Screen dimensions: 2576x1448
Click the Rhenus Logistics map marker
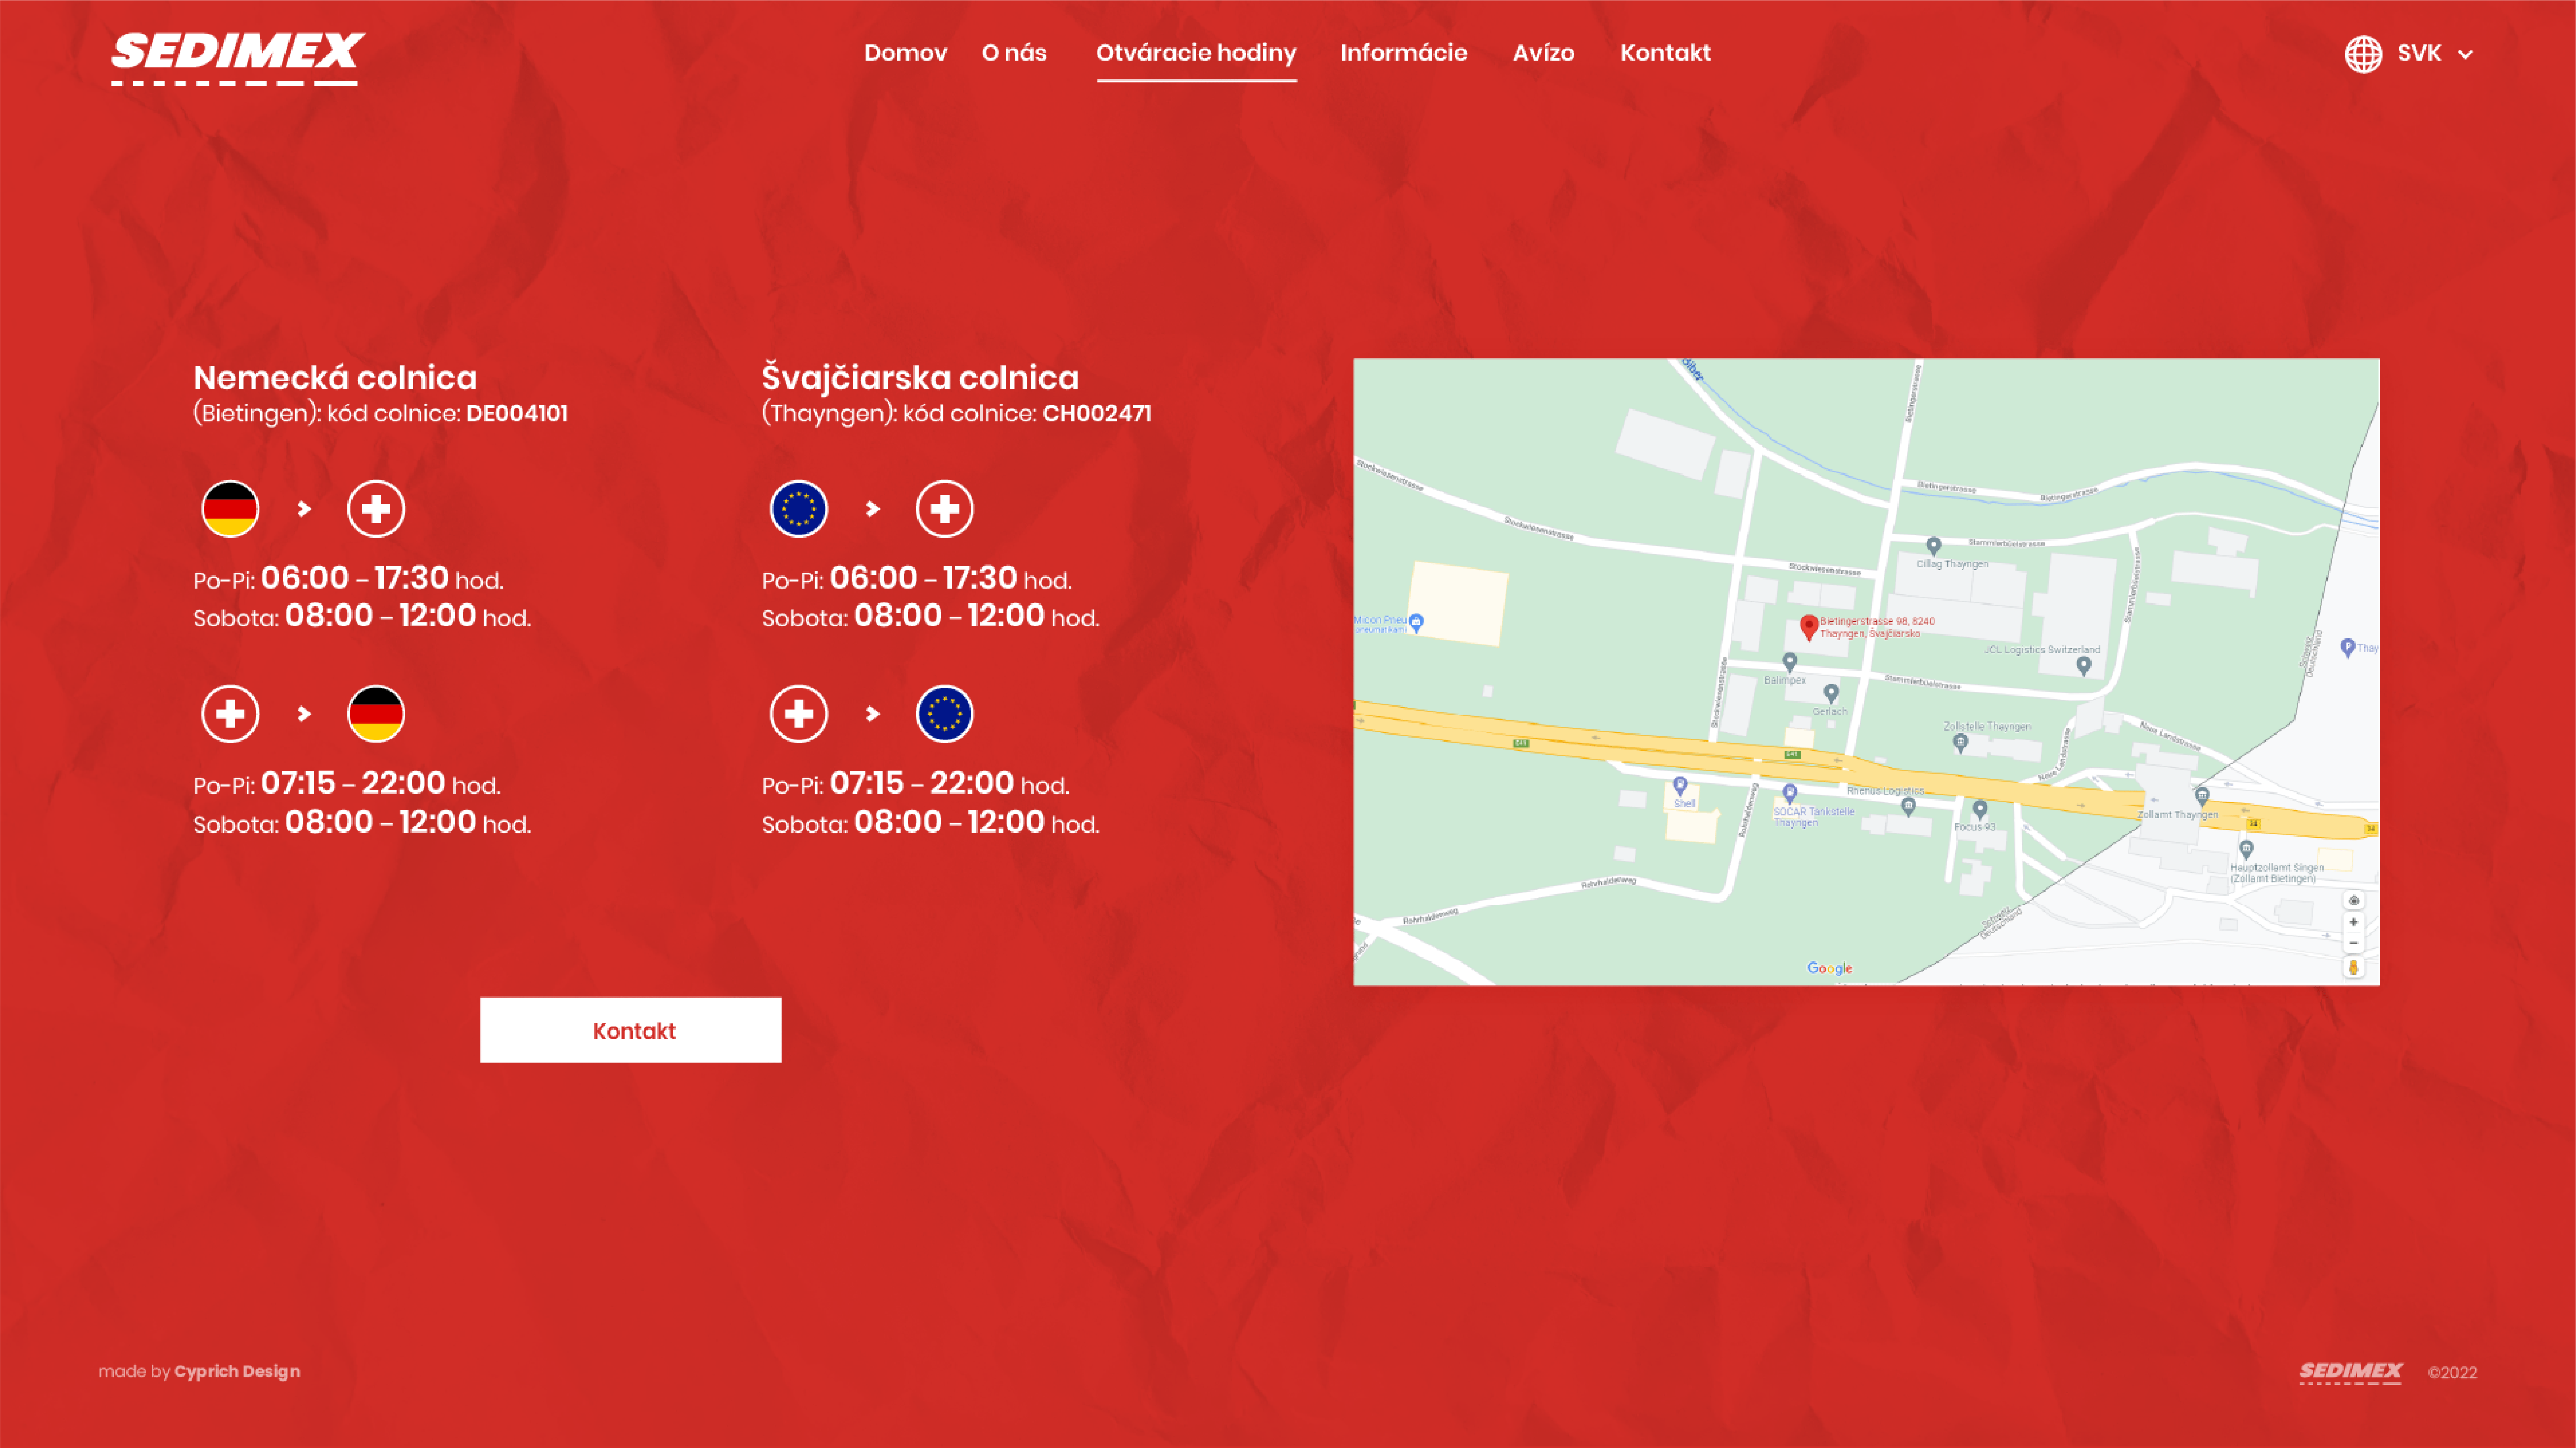pyautogui.click(x=1909, y=807)
